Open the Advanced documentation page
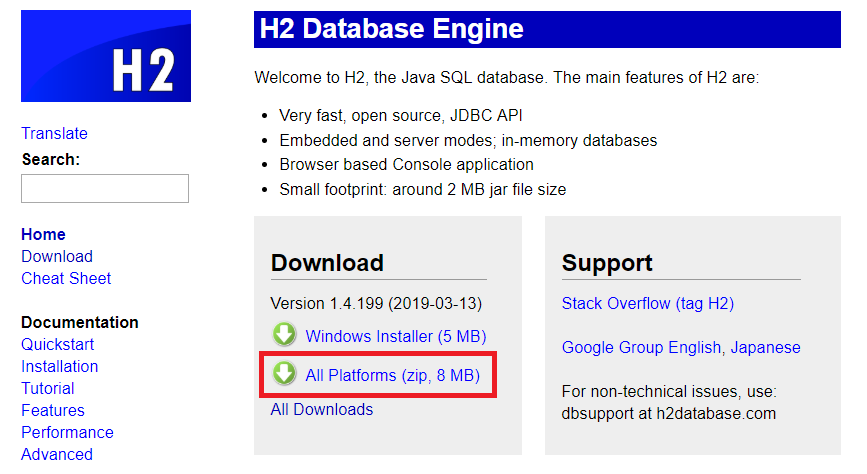 pyautogui.click(x=57, y=454)
